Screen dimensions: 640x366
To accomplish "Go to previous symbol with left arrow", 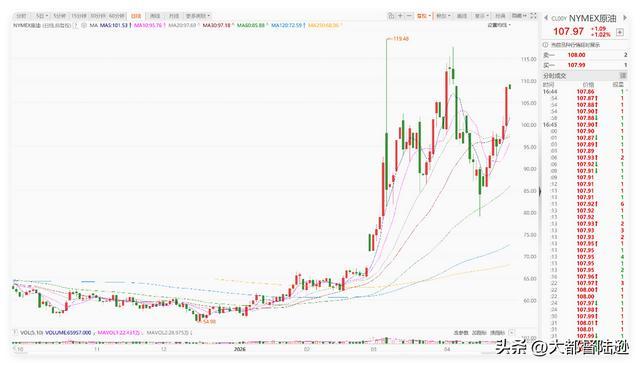I will pos(546,18).
